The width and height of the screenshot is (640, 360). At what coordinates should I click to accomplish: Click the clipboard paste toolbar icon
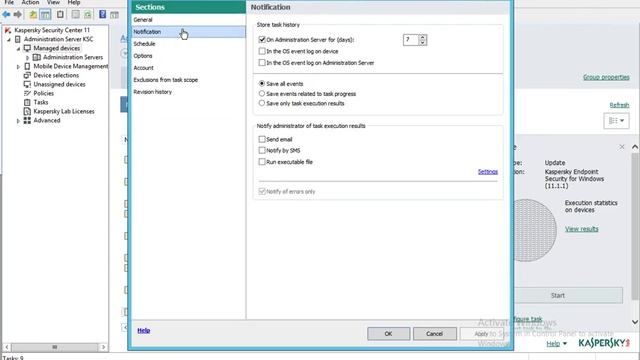click(60, 15)
